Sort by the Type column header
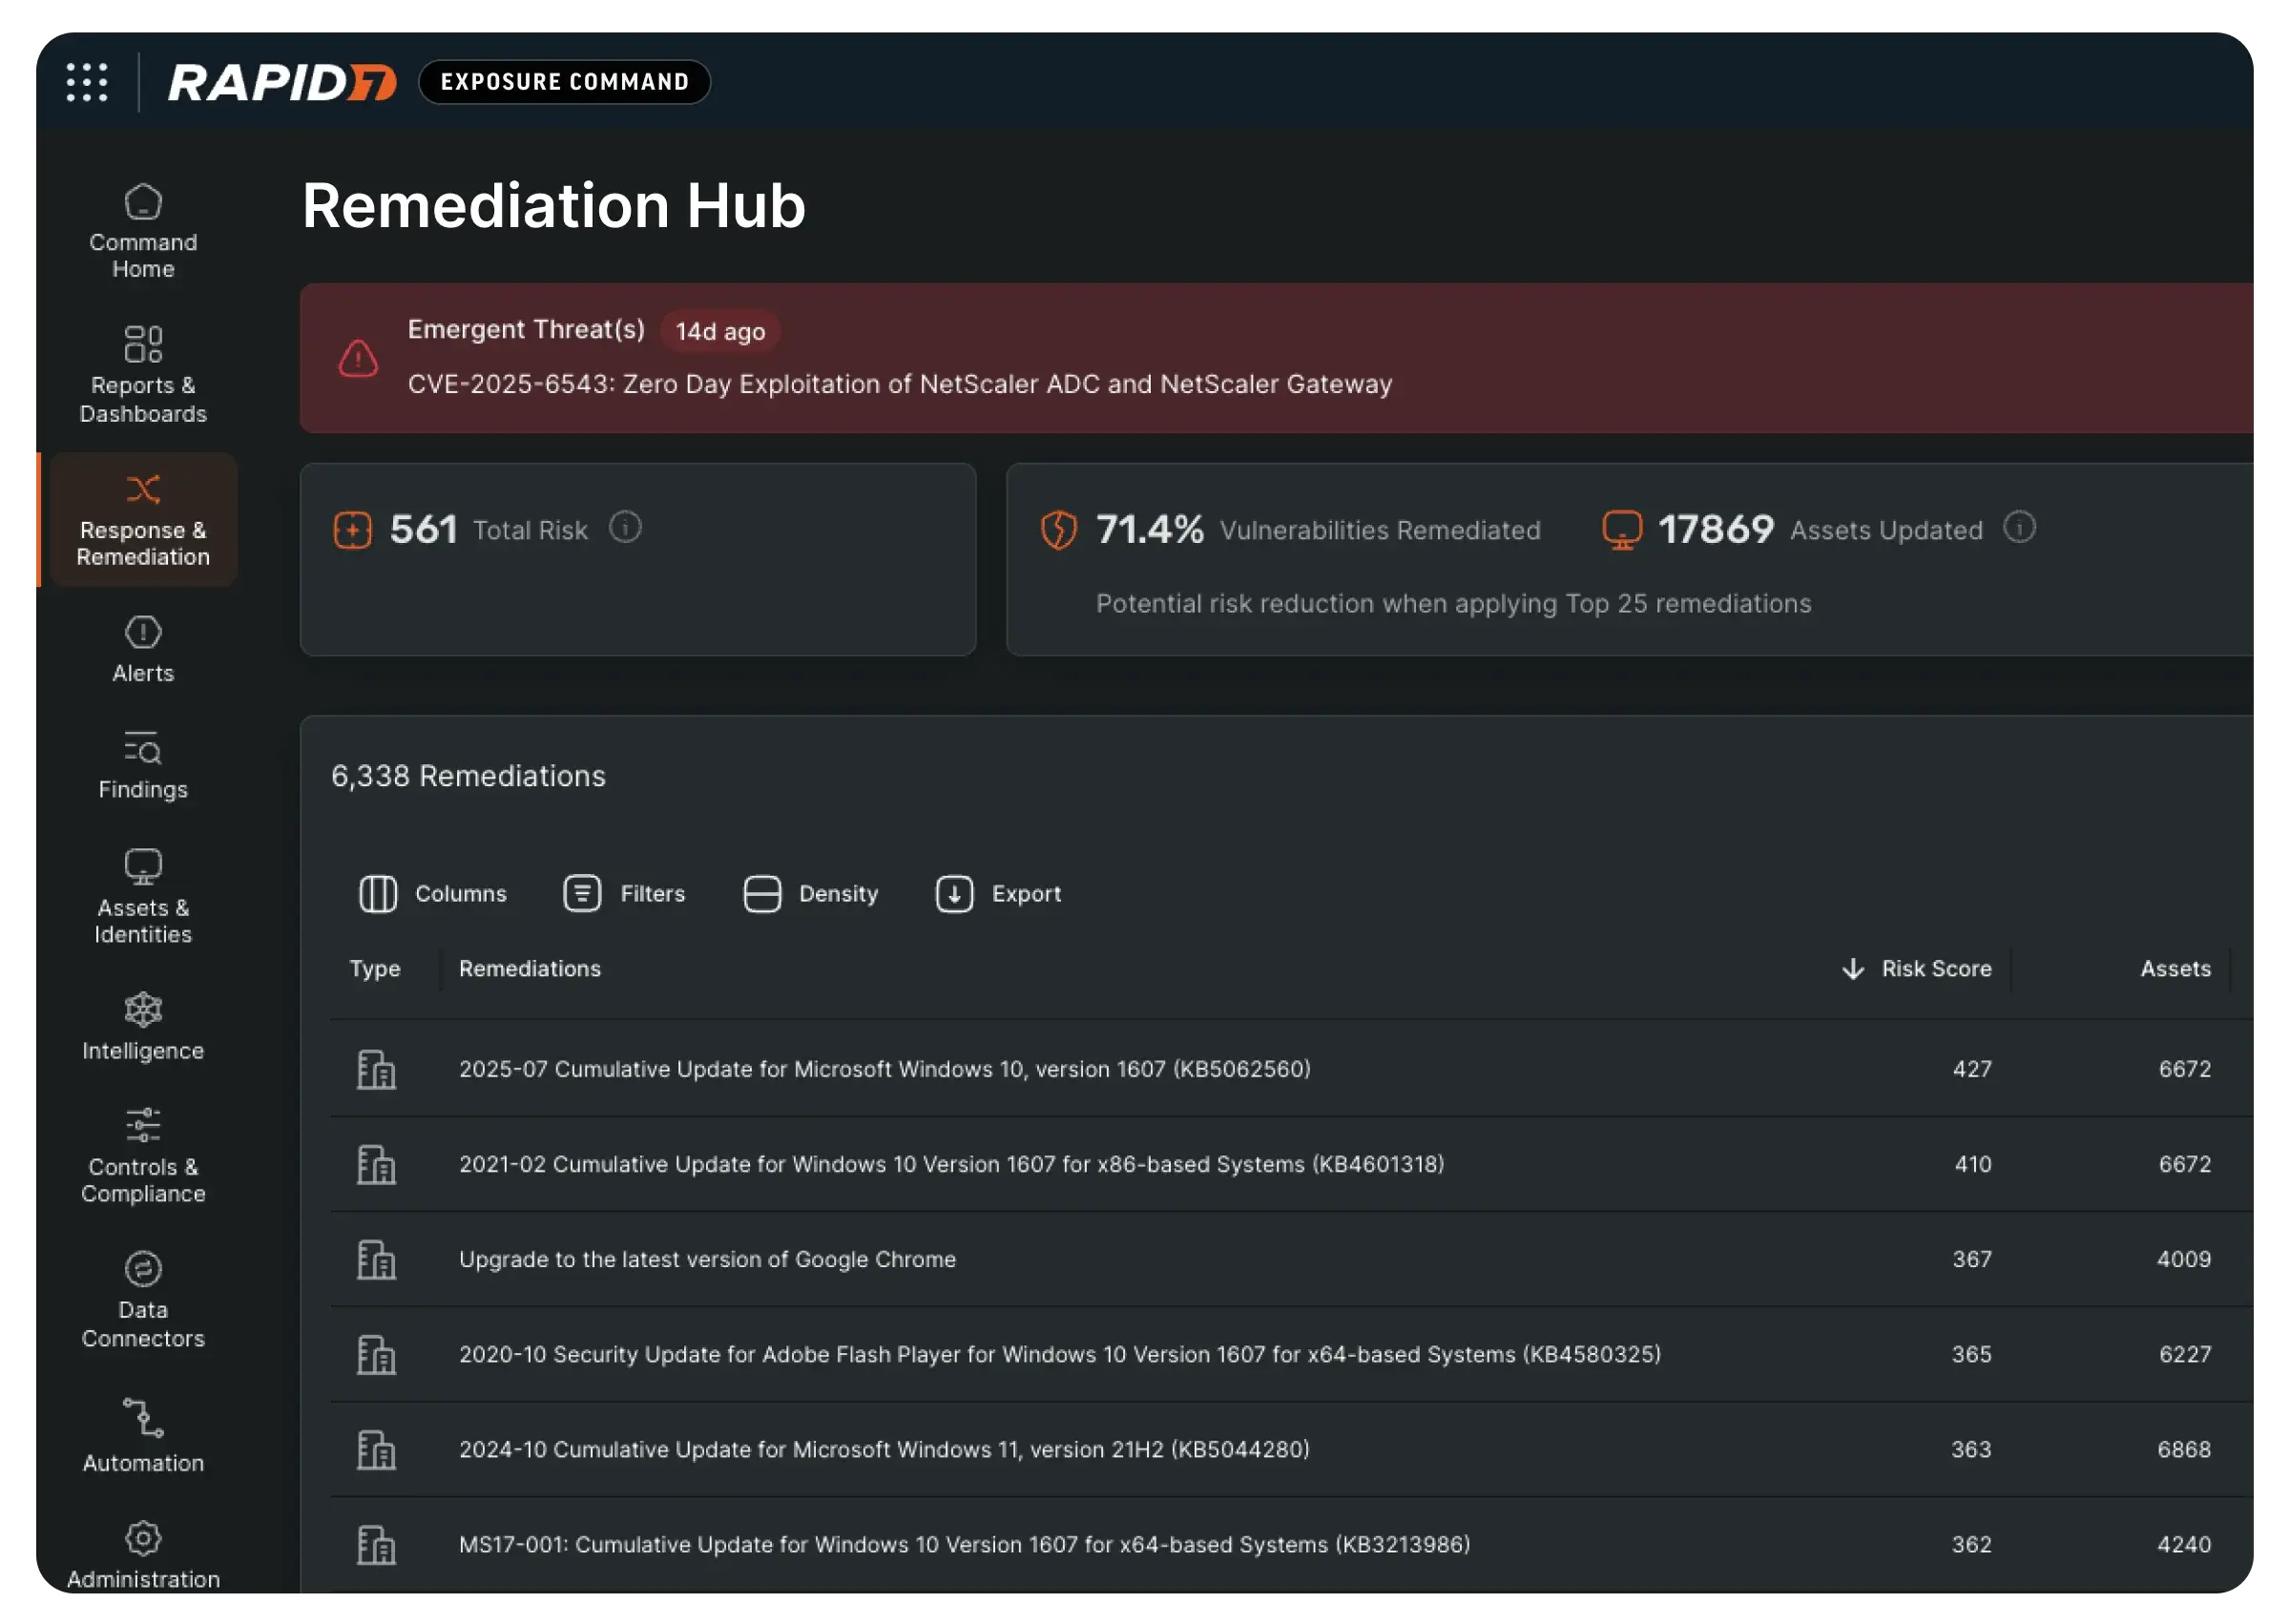Screen dimensions: 2290x1624 [375, 969]
